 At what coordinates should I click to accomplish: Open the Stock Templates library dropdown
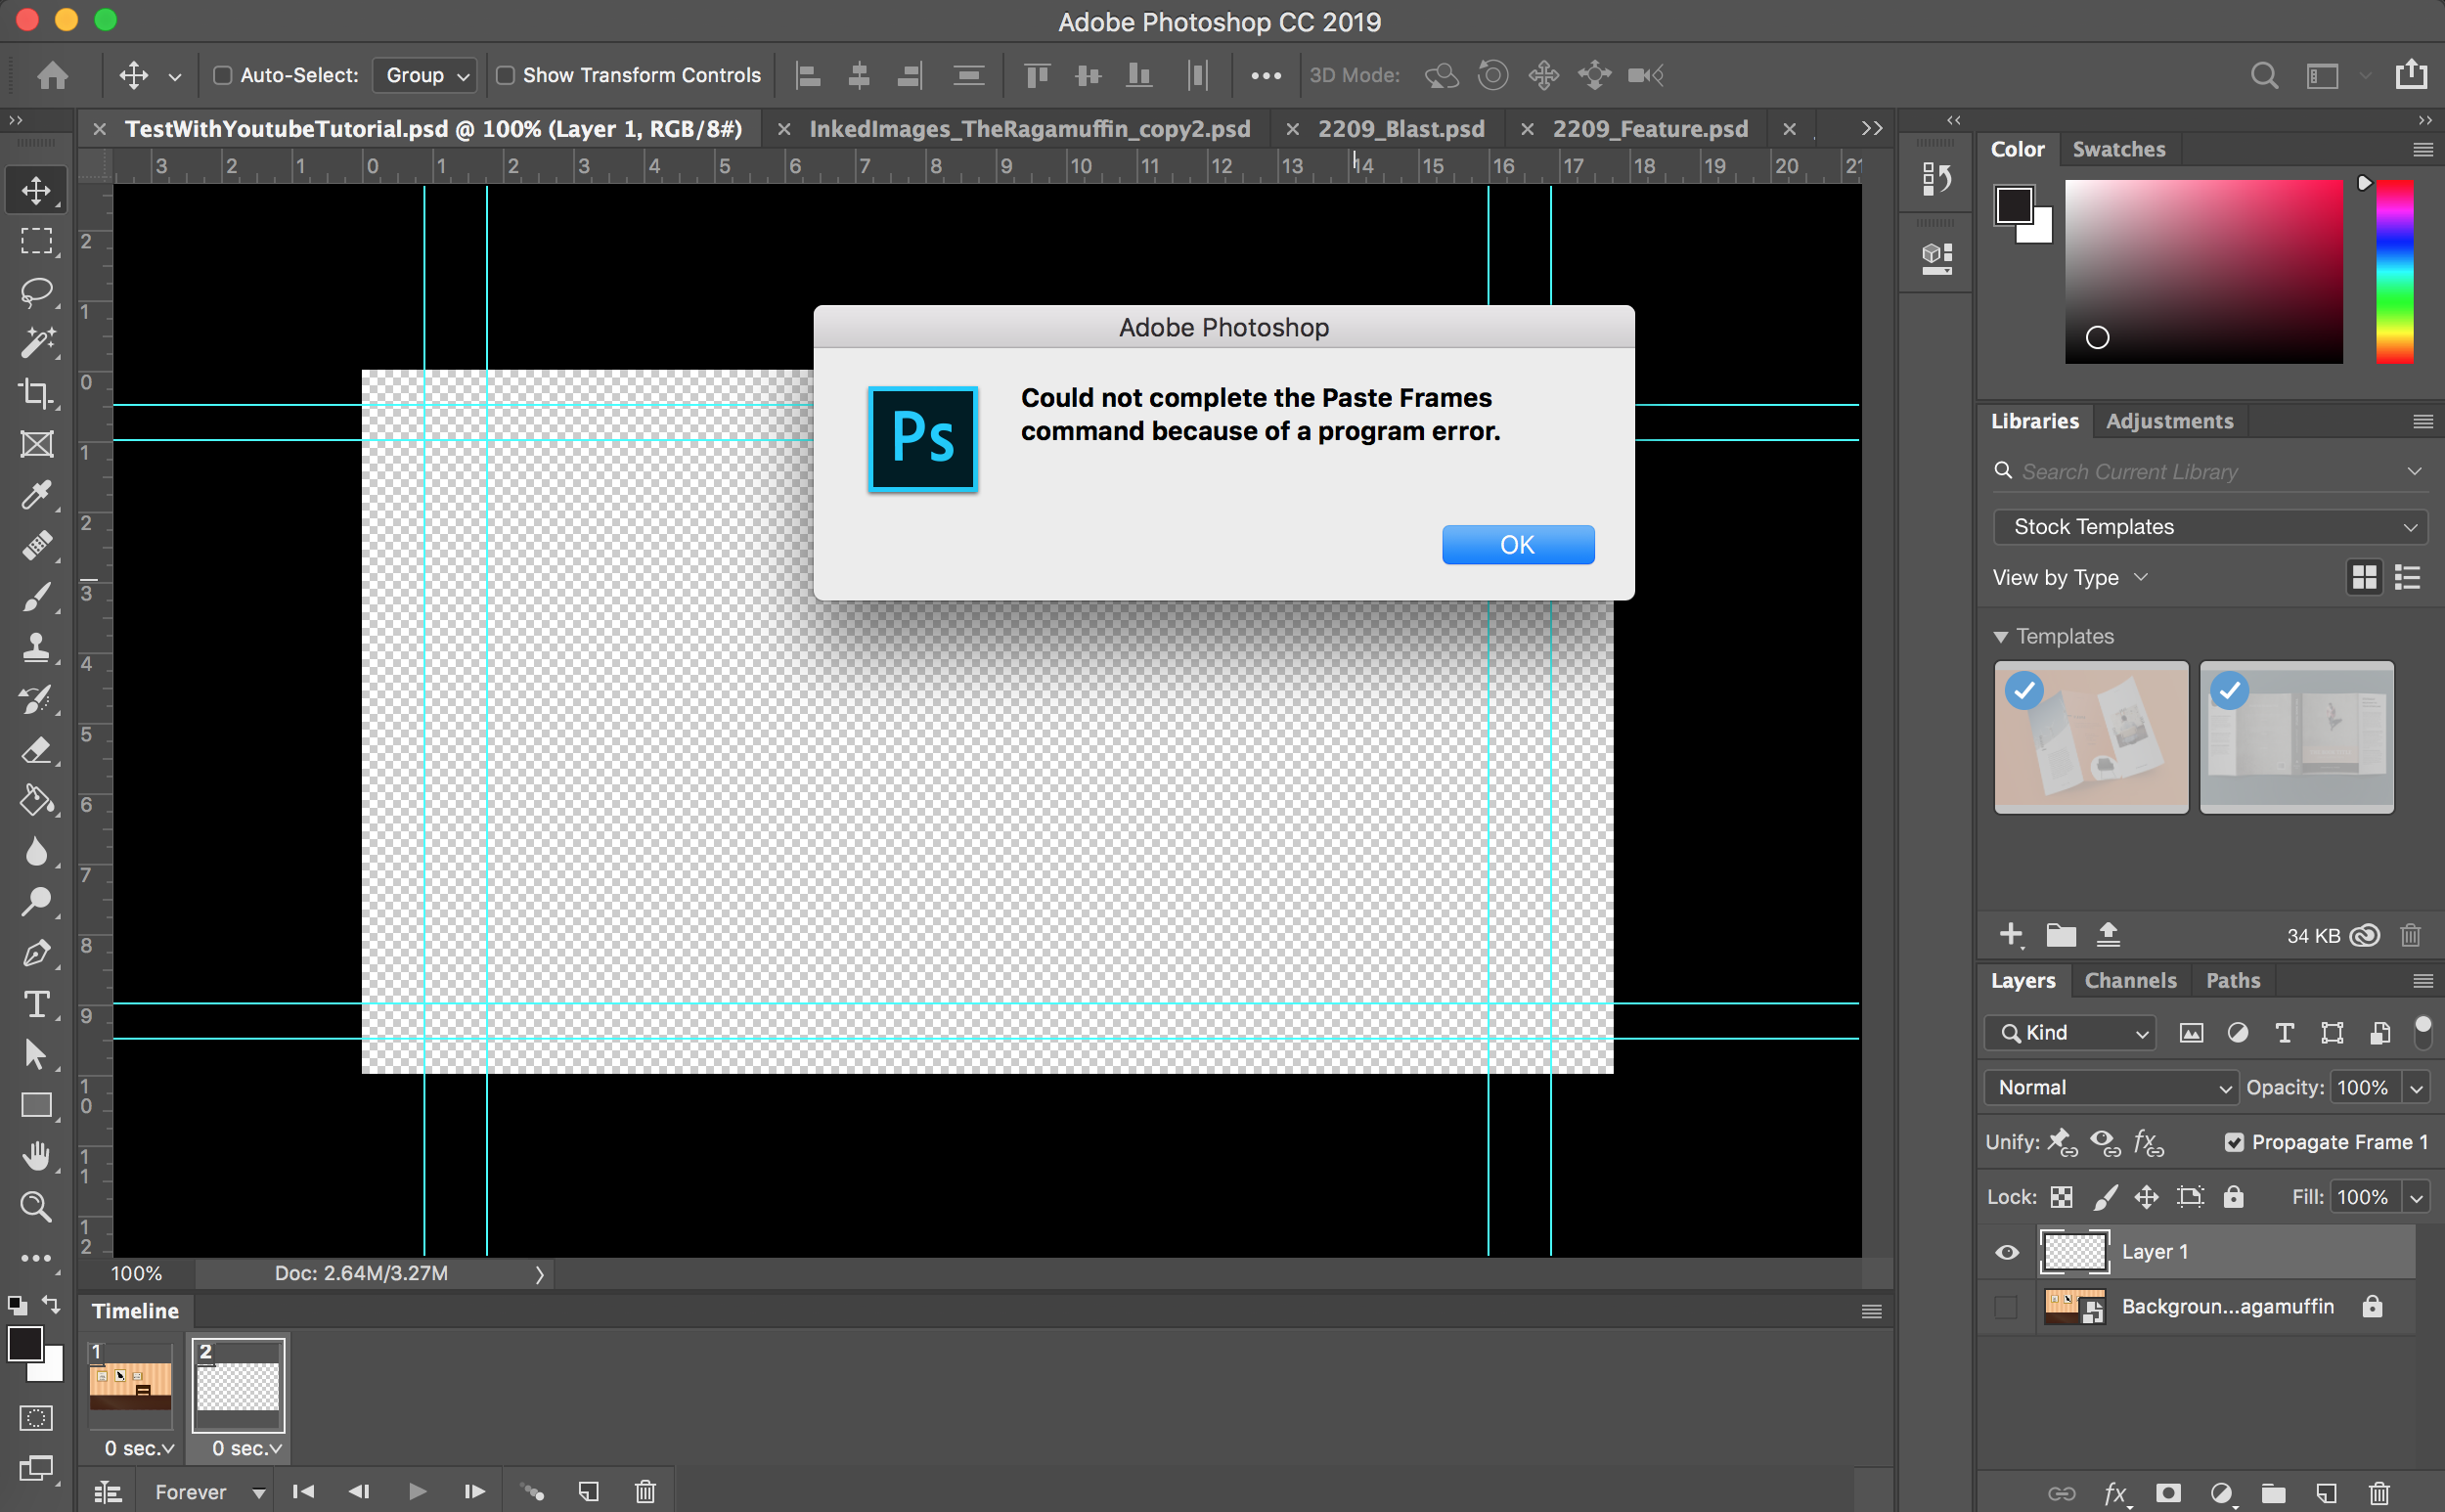pyautogui.click(x=2209, y=527)
